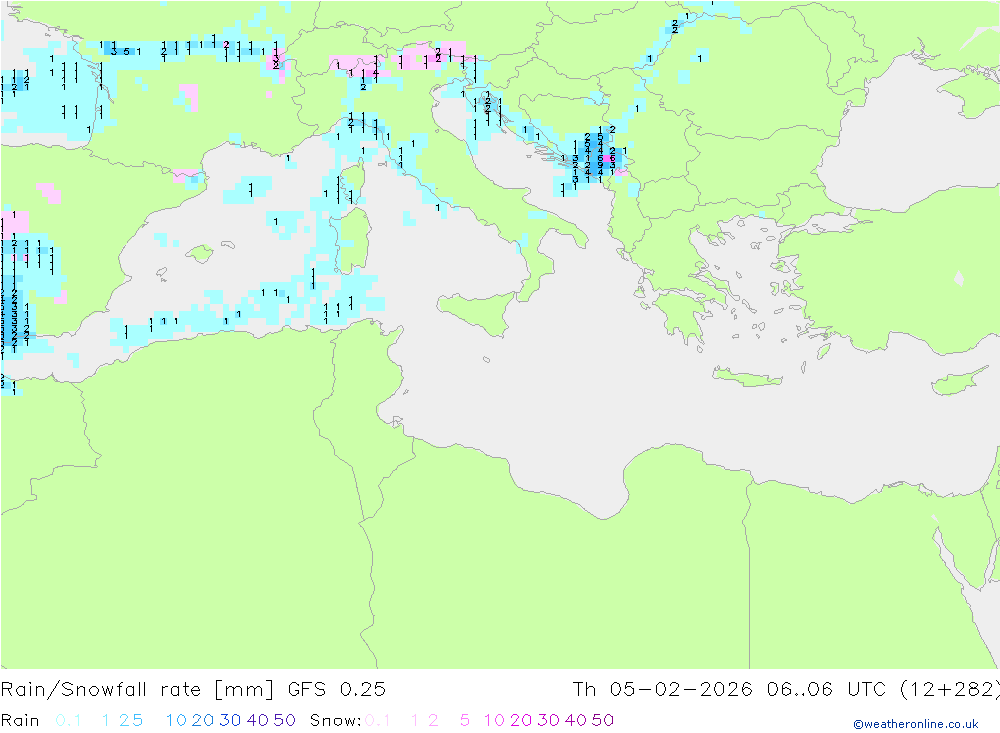This screenshot has width=1000, height=733.
Task: Click the 'Snow:' legend label
Action: (335, 720)
